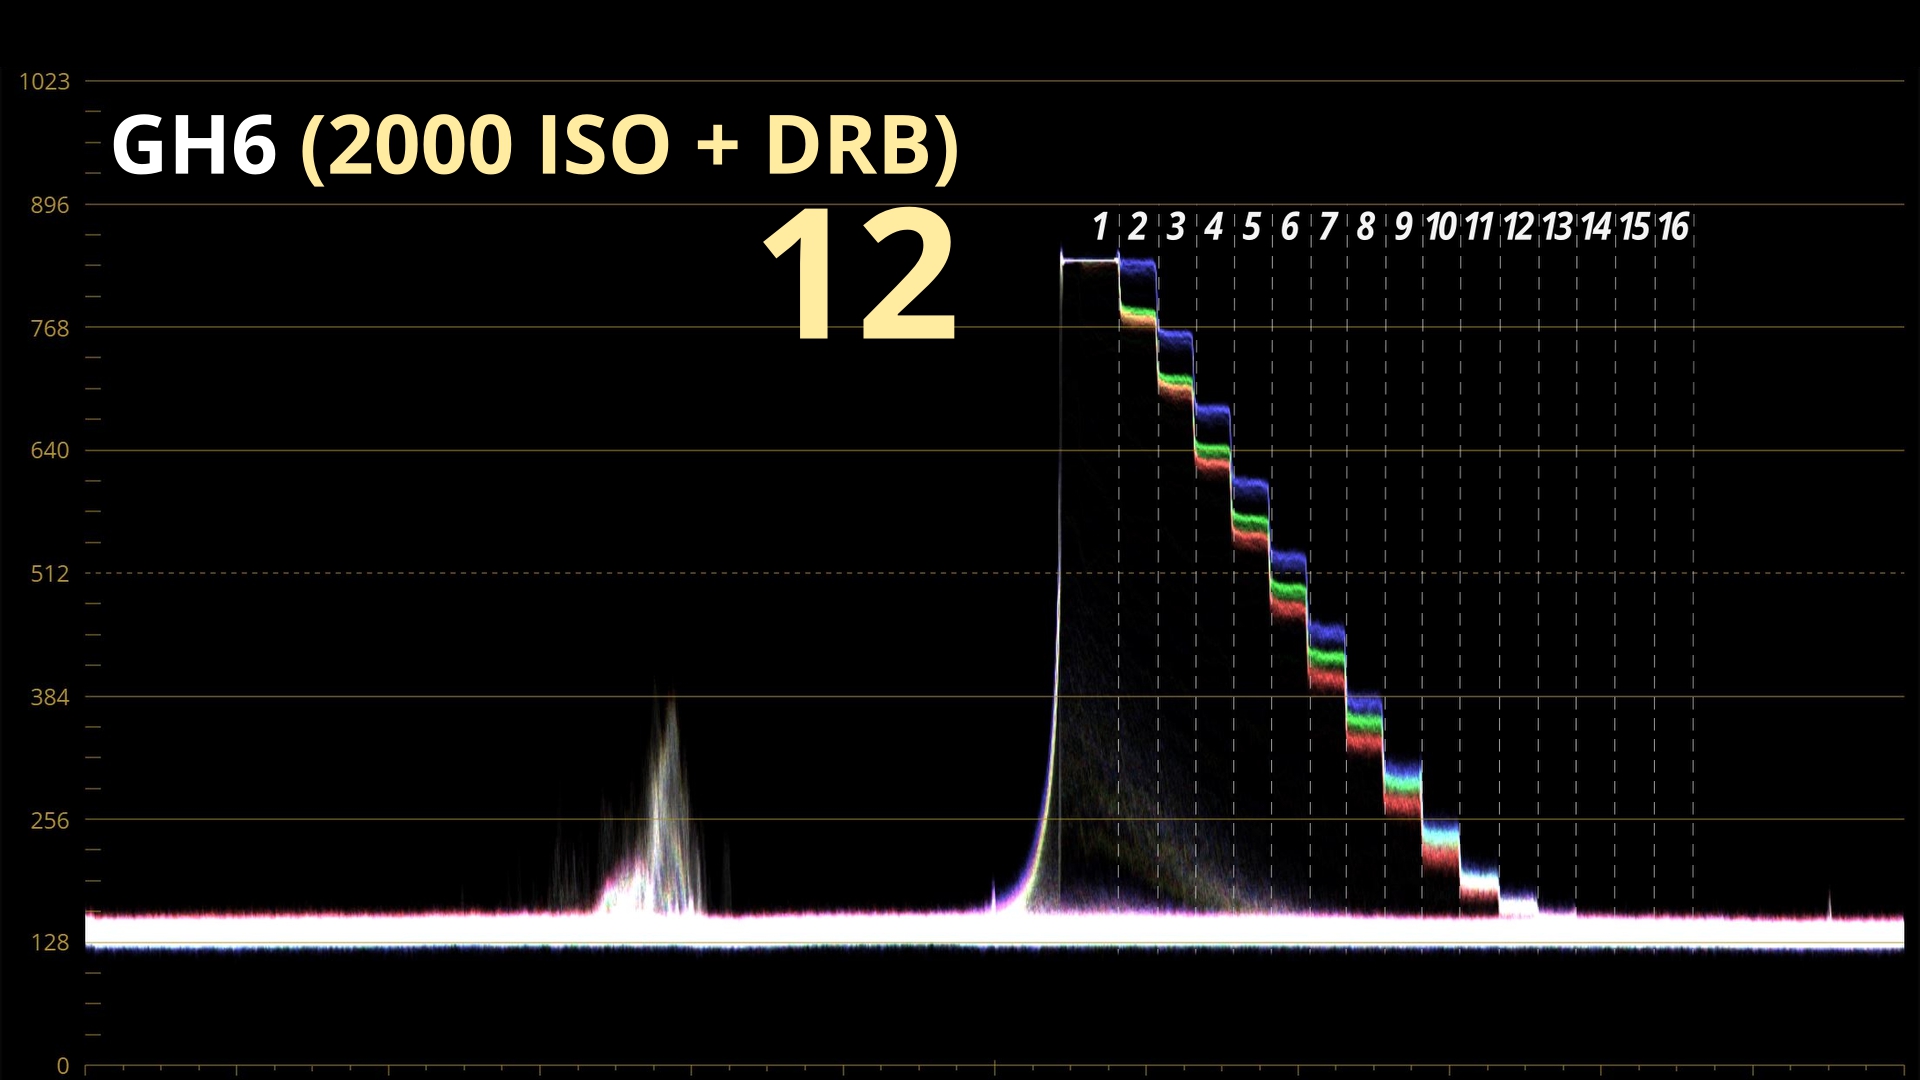
Task: Click the yellow (2000 ISO + DRB) text
Action: point(630,146)
